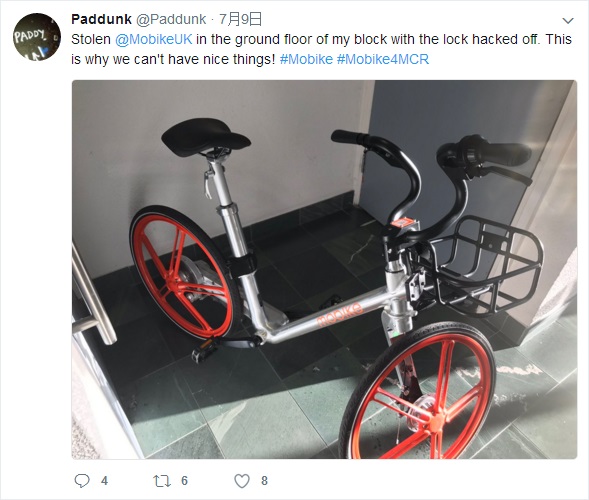Open the Mobike bicycle photo
This screenshot has height=500, width=589.
coord(324,269)
